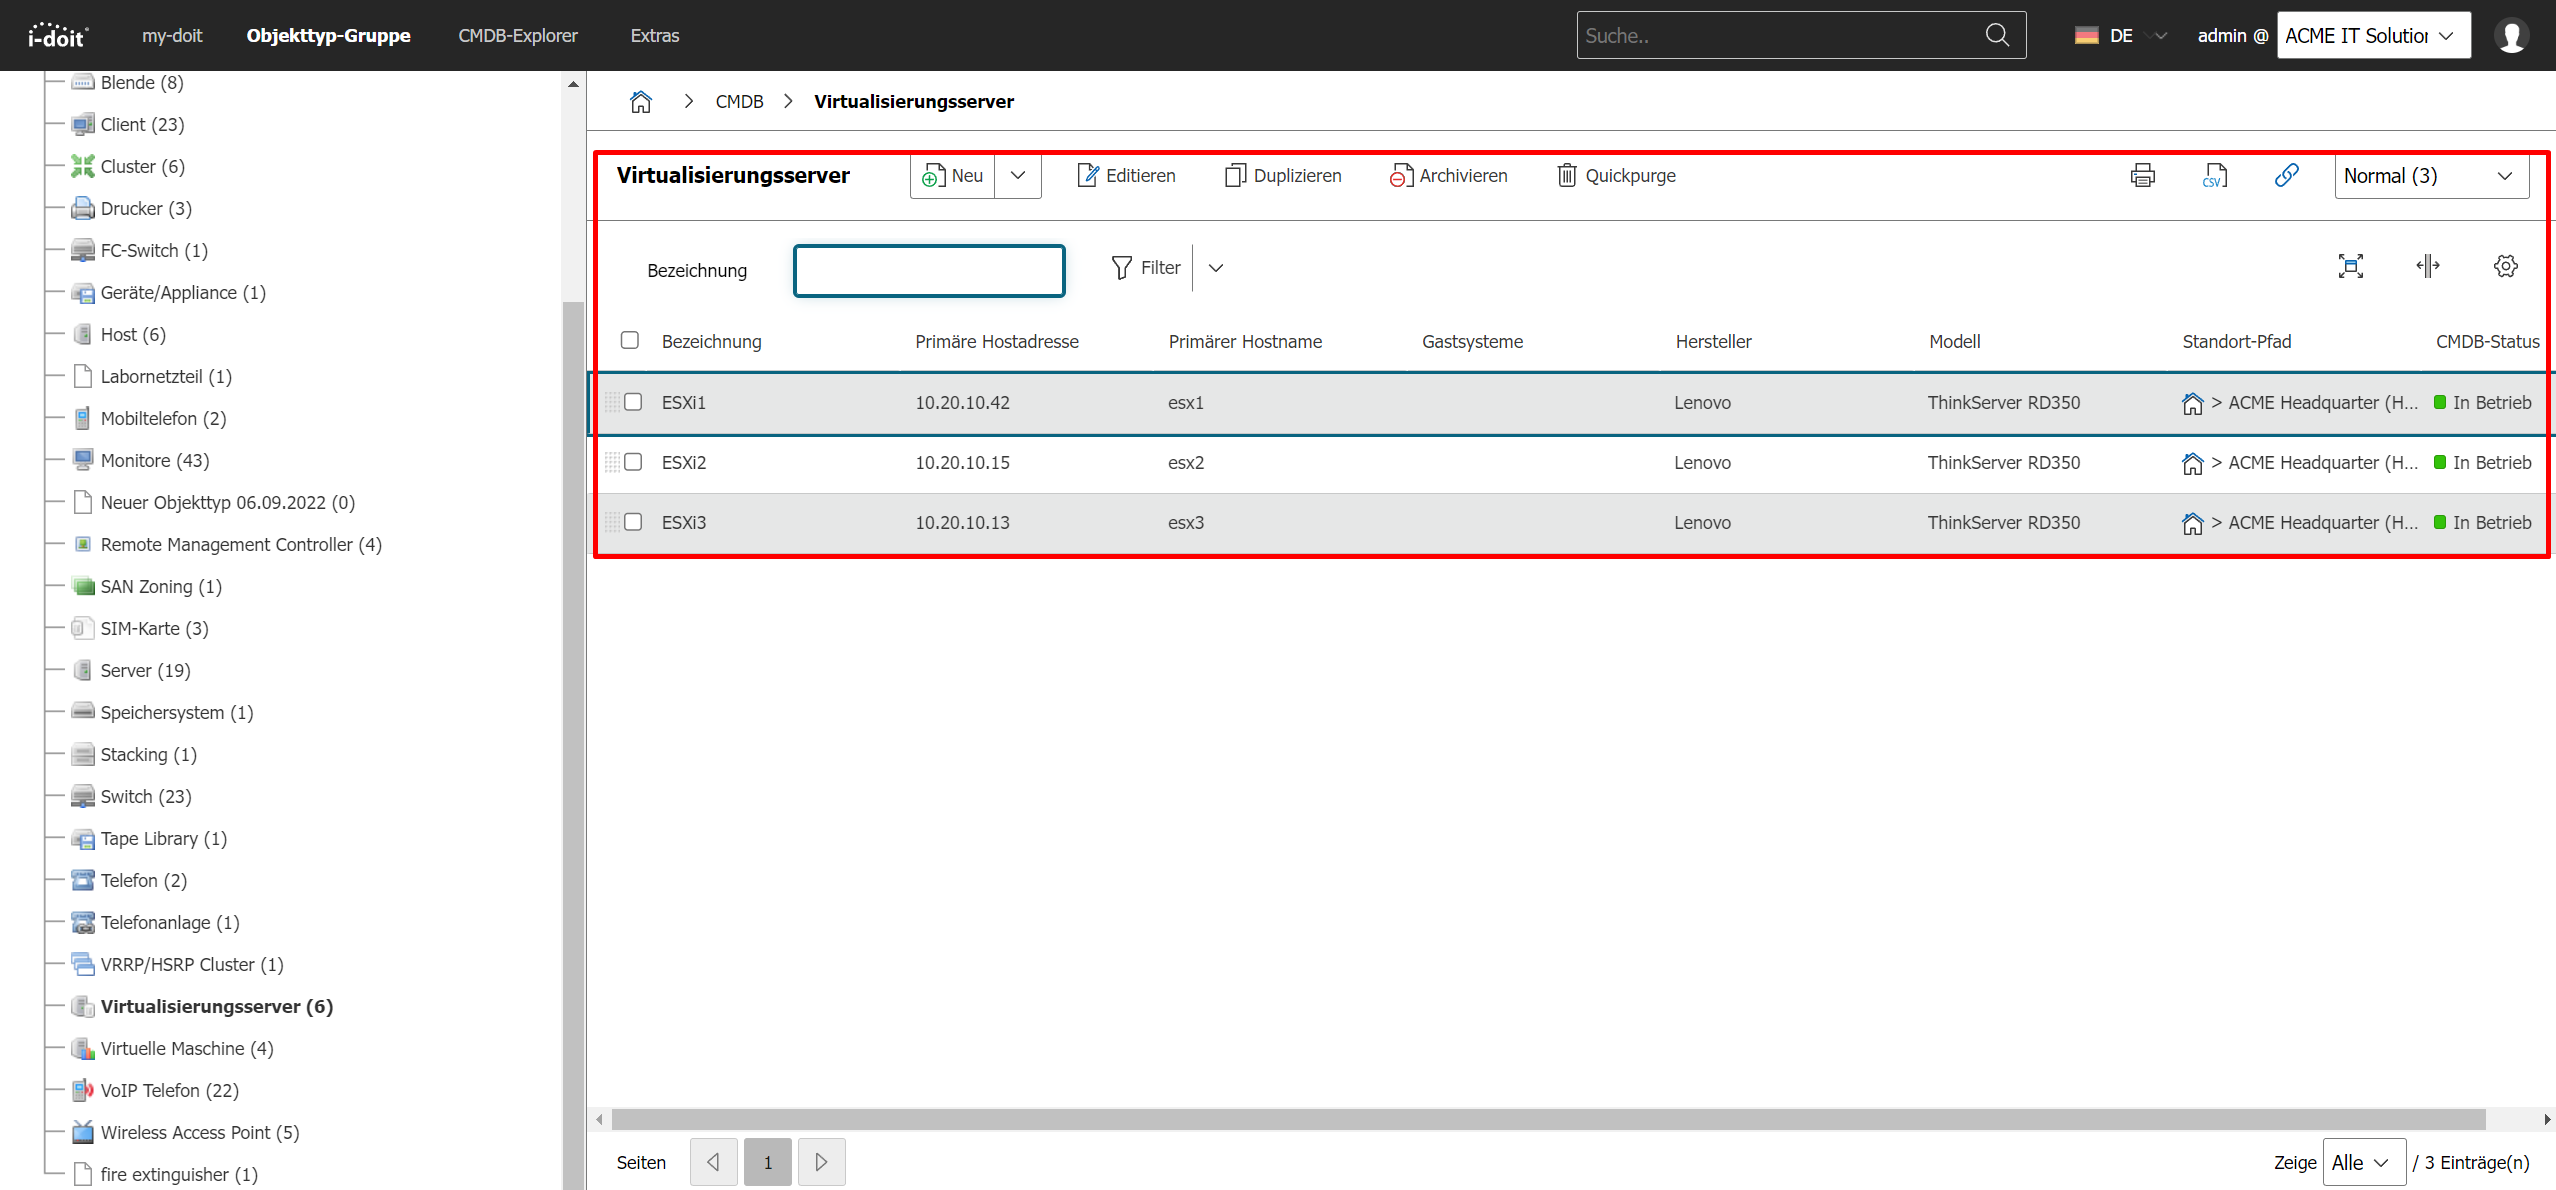Click home icon in ESXi1 location path
The image size is (2556, 1190).
pos(2192,403)
